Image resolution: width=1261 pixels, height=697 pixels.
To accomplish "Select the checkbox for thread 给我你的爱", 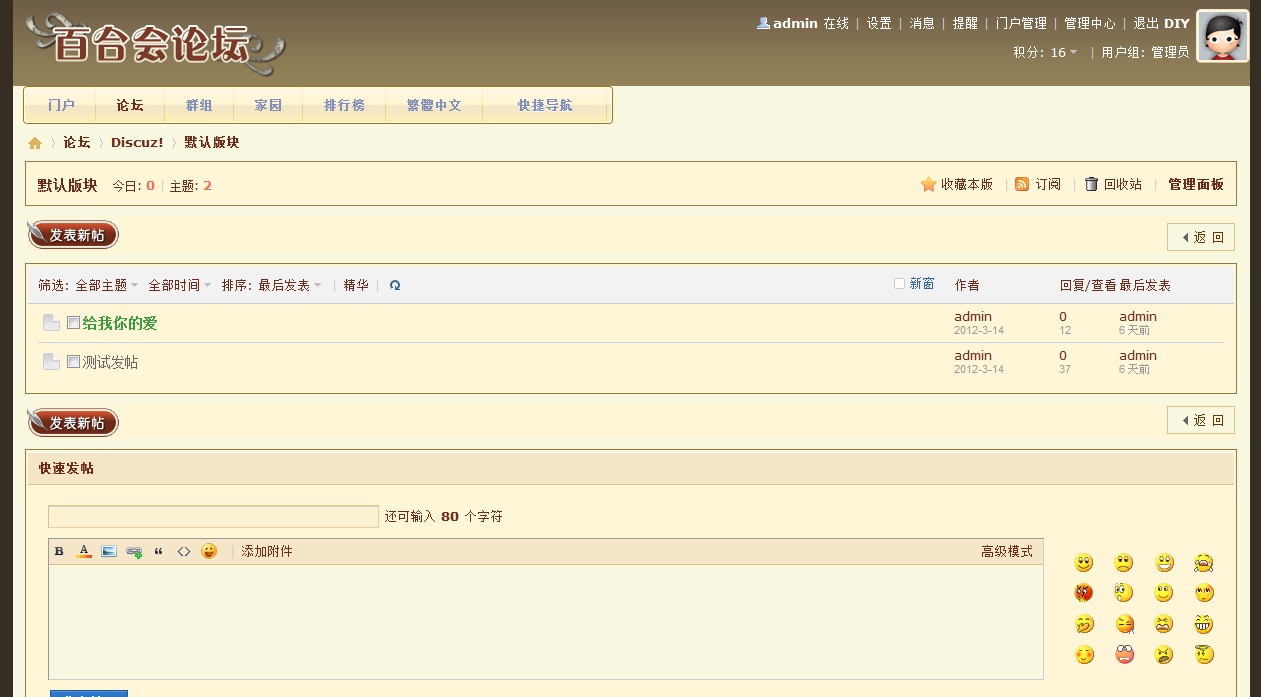I will 73,323.
